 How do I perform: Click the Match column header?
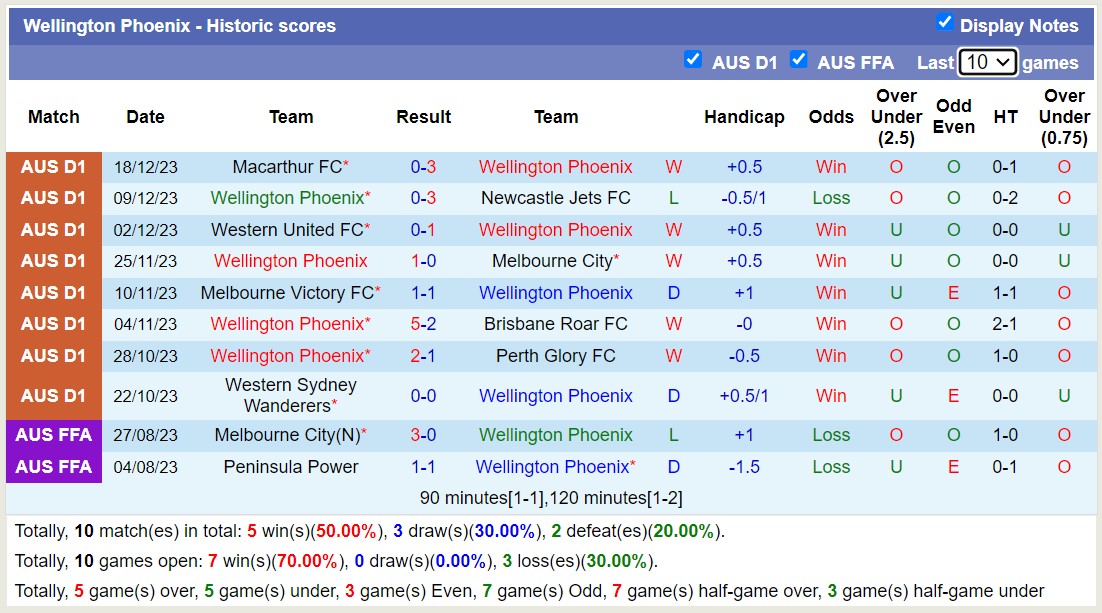click(x=54, y=117)
